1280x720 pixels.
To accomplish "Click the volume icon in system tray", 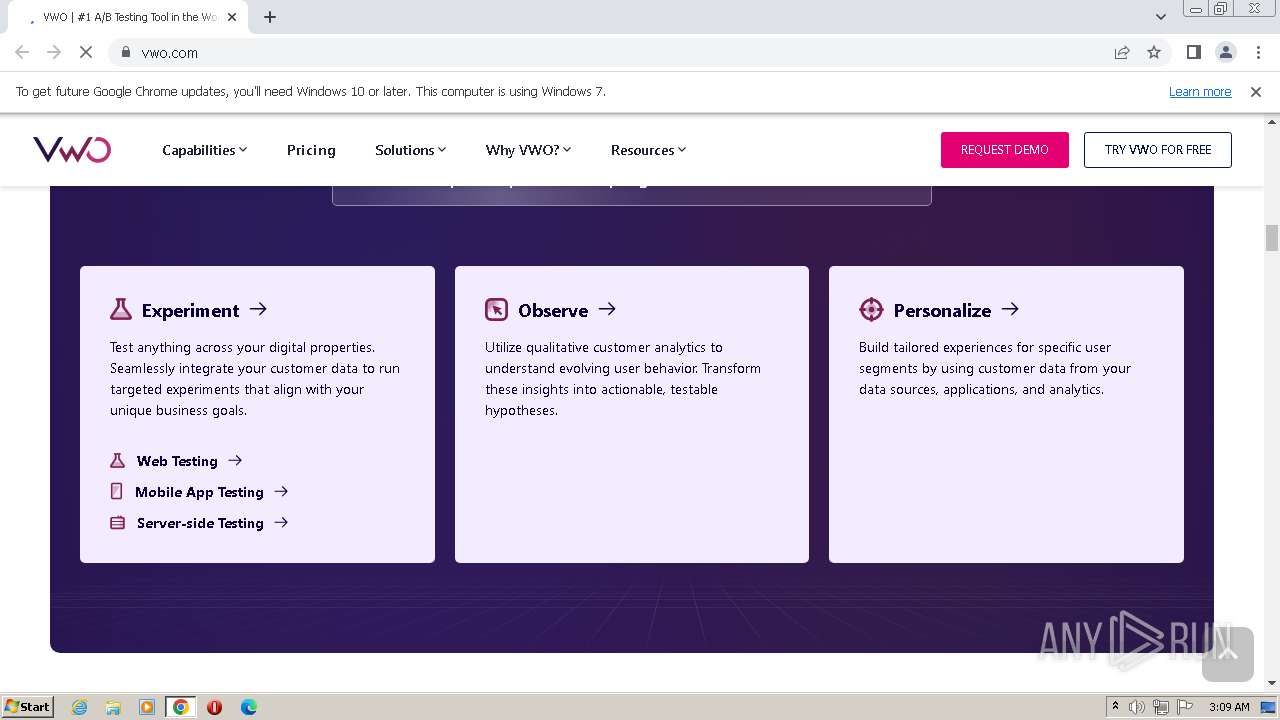I will [1137, 707].
